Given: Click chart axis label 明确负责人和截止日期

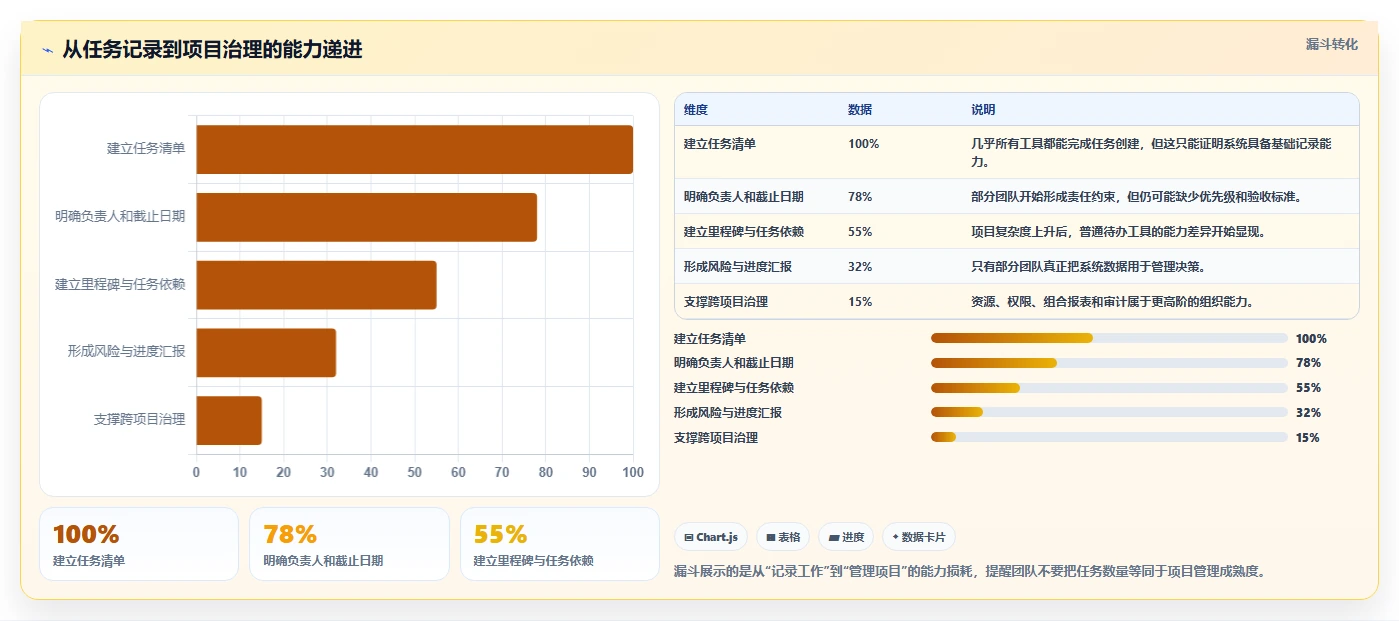Looking at the screenshot, I should pyautogui.click(x=120, y=216).
